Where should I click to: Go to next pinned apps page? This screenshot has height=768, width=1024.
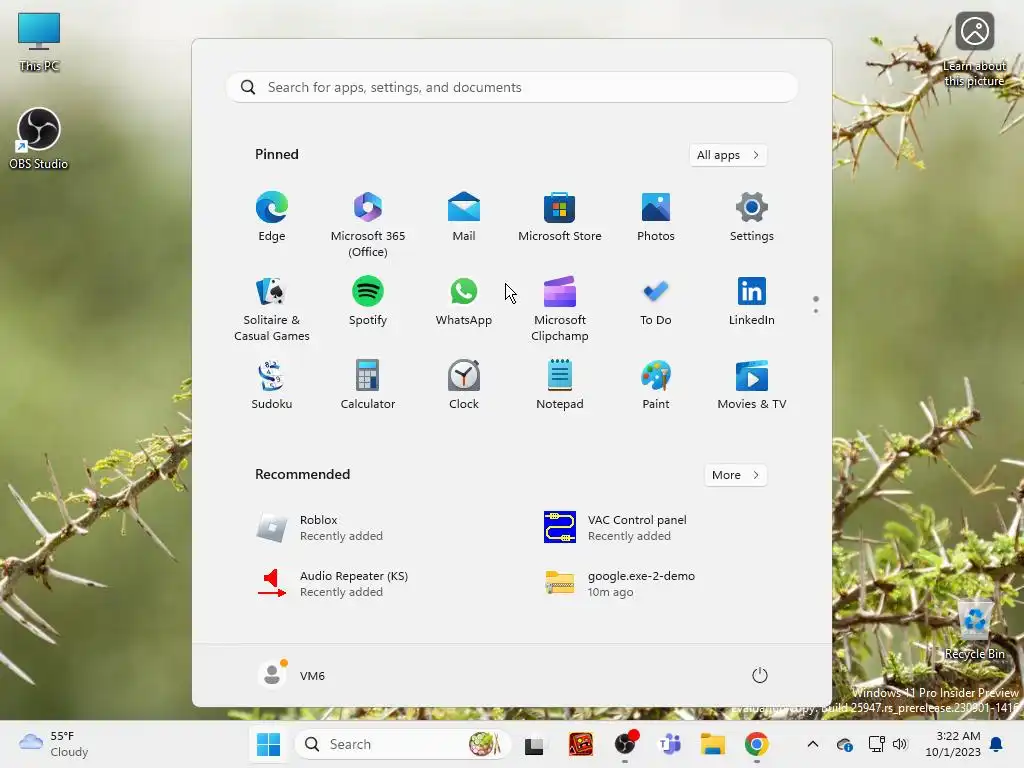pos(816,311)
